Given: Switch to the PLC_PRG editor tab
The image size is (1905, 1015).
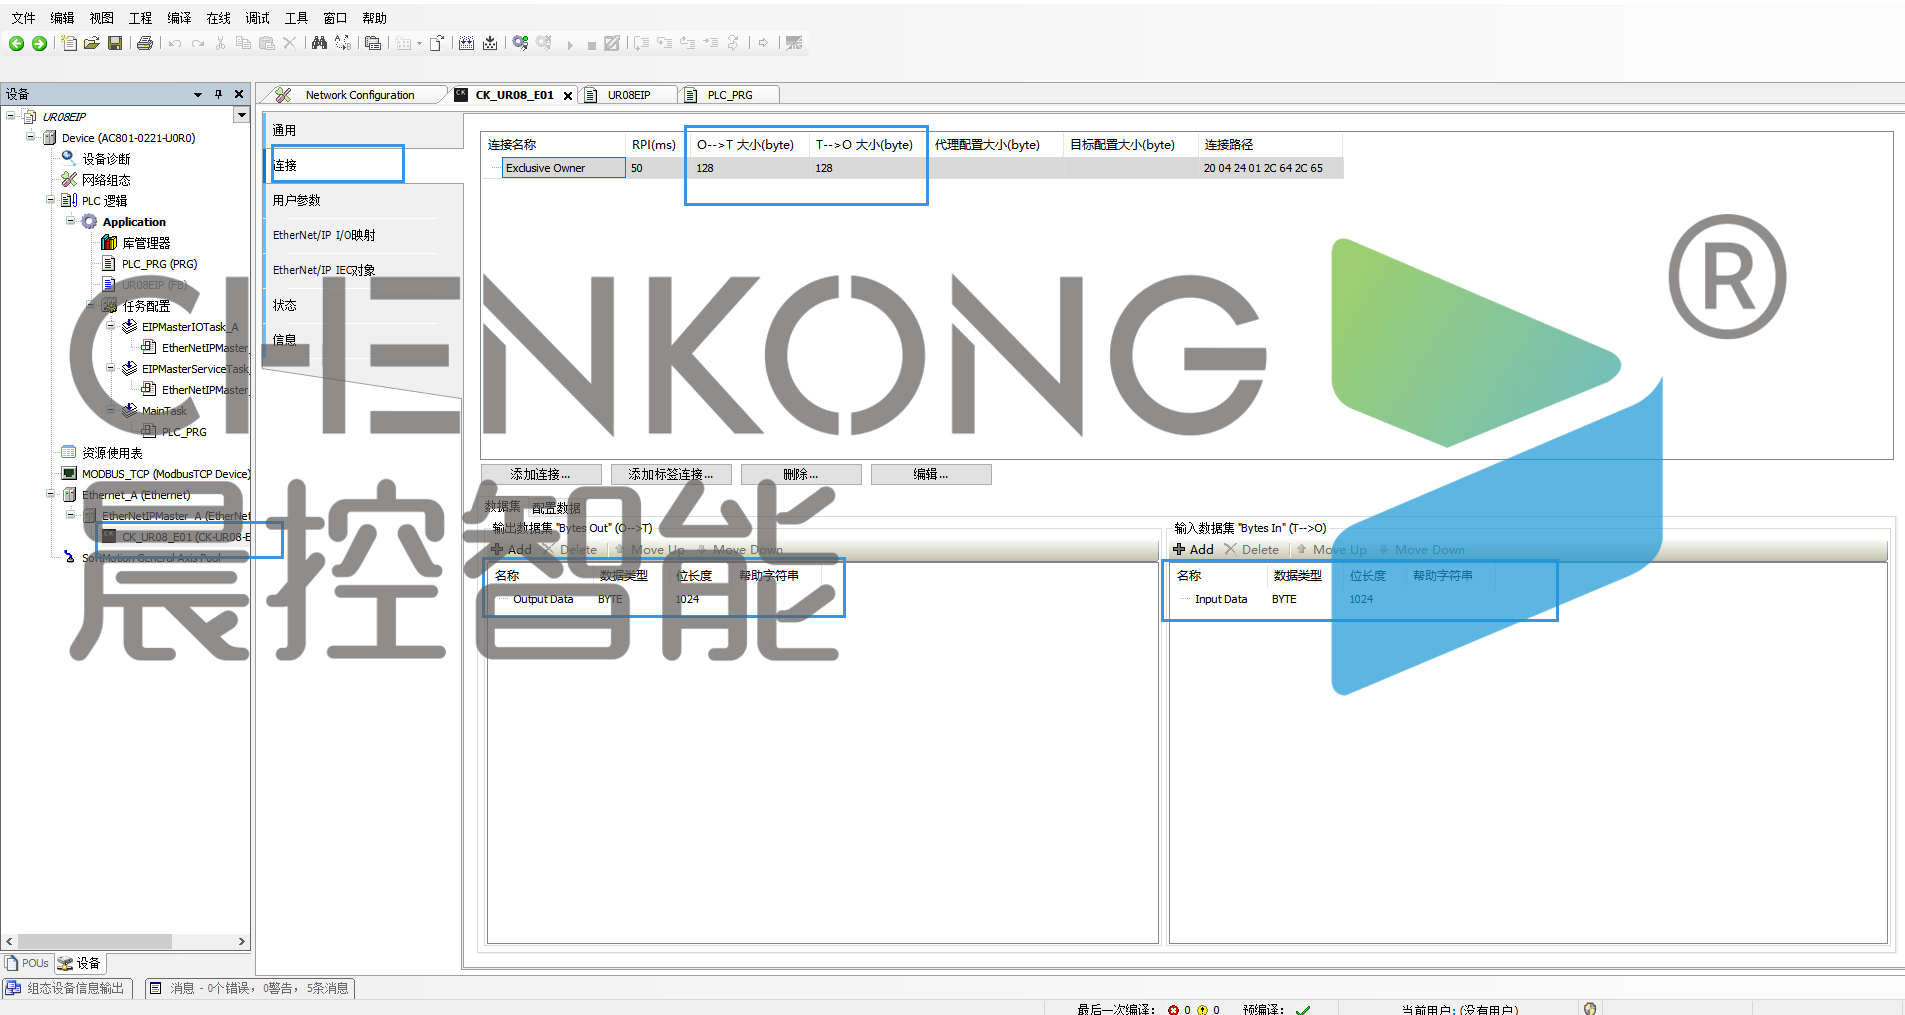Looking at the screenshot, I should 730,95.
